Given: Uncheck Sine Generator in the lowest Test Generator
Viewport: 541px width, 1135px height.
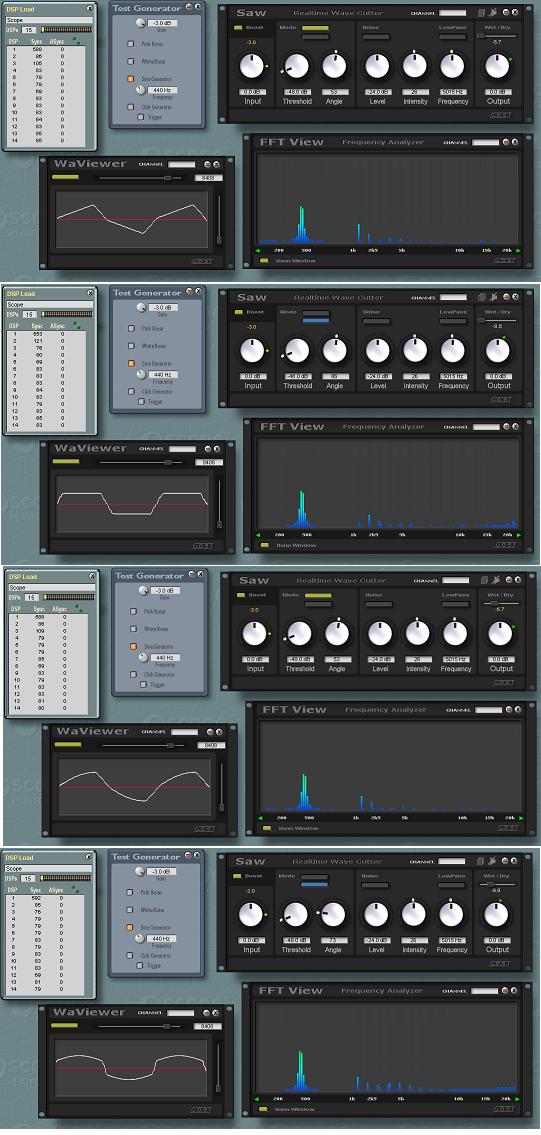Looking at the screenshot, I should click(130, 926).
